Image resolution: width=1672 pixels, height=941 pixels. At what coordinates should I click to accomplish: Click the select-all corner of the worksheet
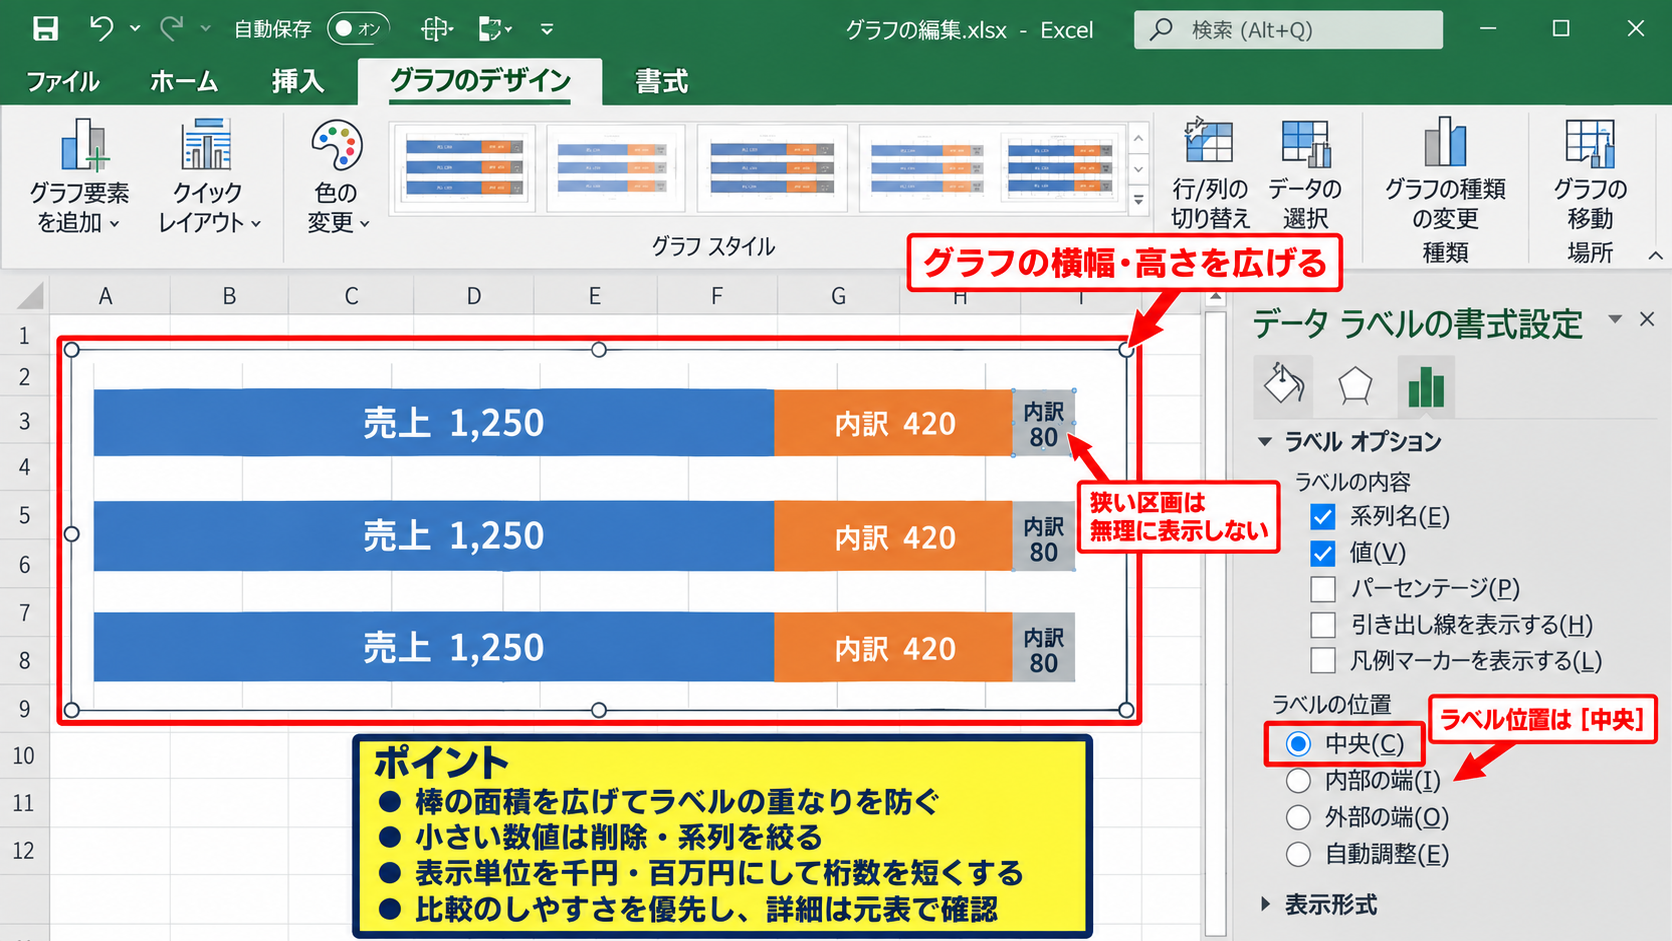click(x=30, y=295)
